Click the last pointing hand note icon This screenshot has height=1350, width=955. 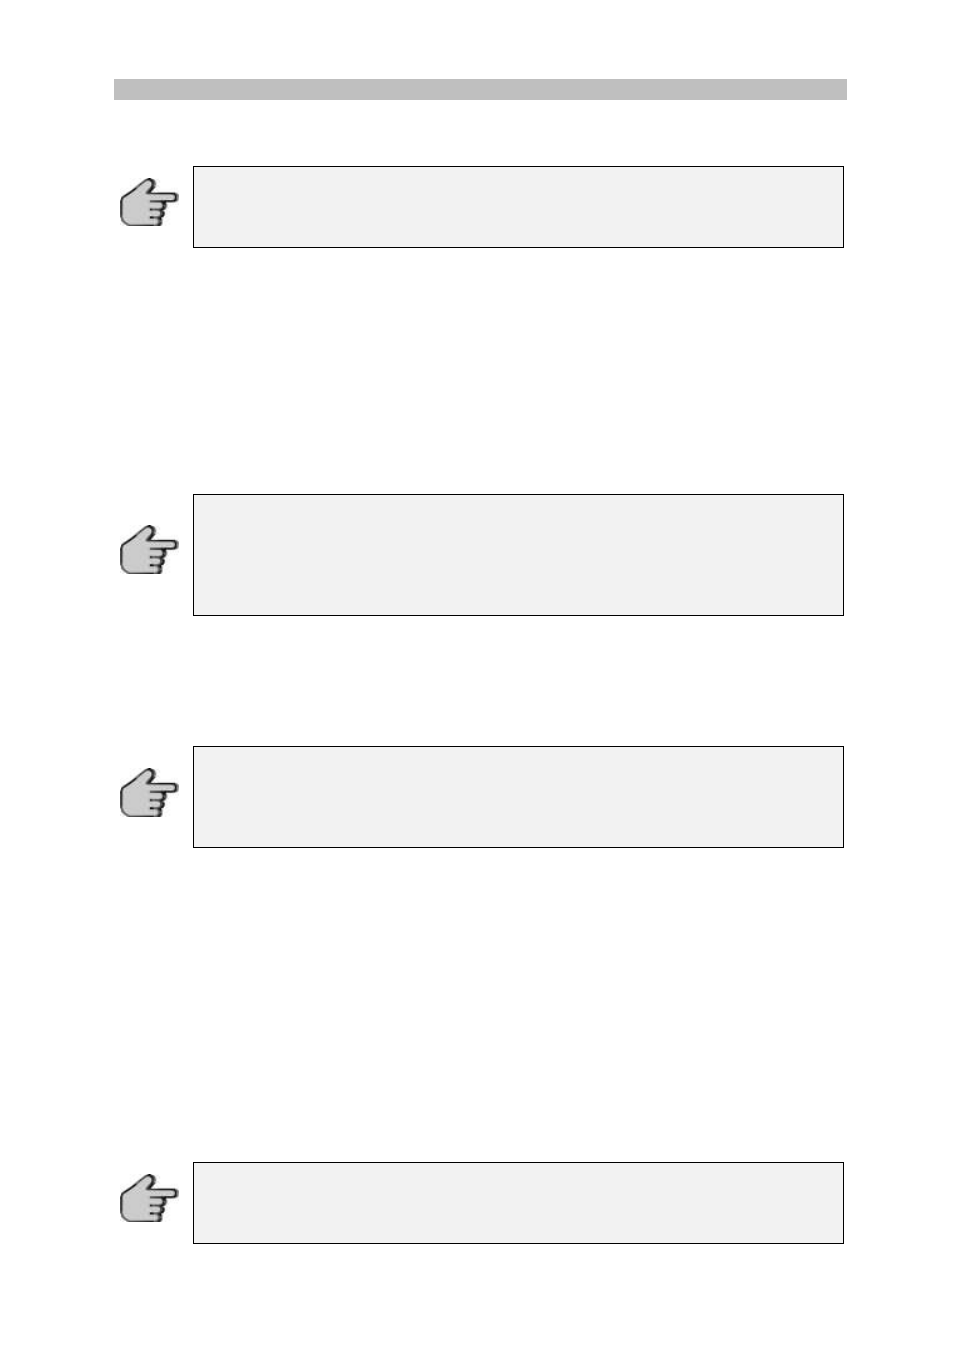(149, 1198)
